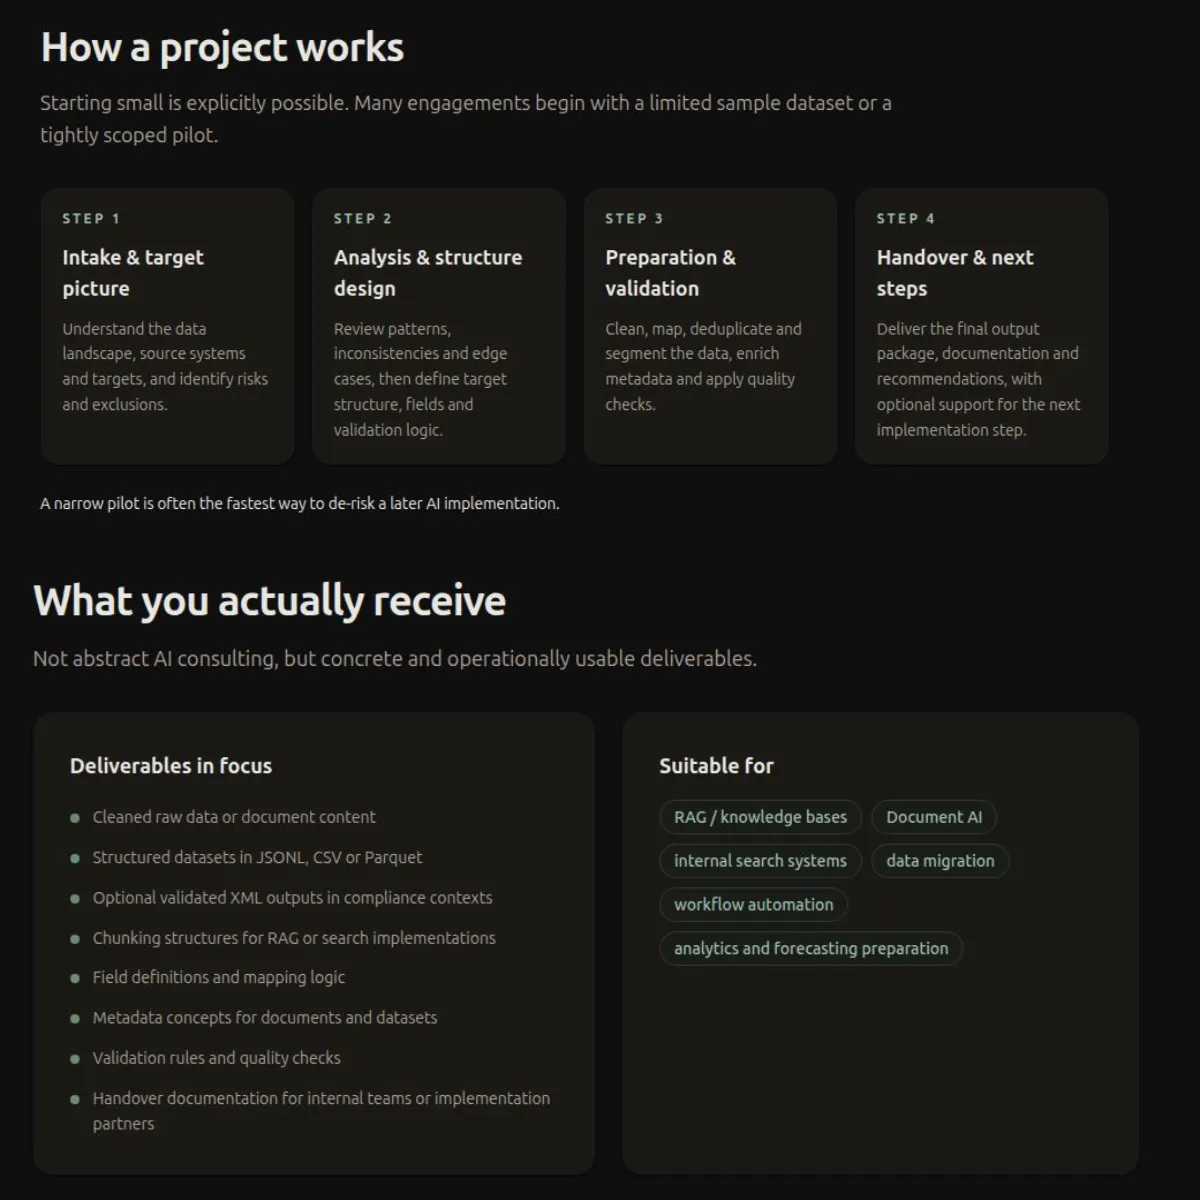Select the Chunking structures for RAG bullet
Screen dimensions: 1200x1200
[293, 937]
